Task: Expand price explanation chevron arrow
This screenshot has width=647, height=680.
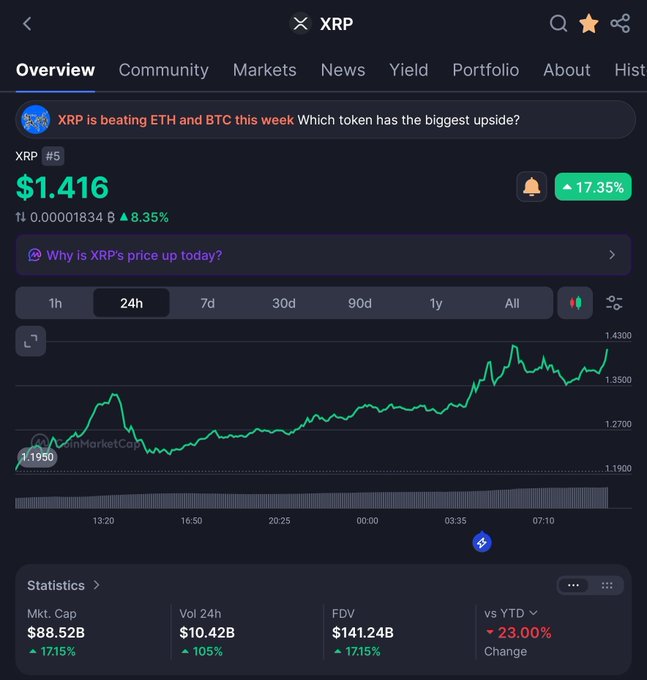Action: [612, 255]
